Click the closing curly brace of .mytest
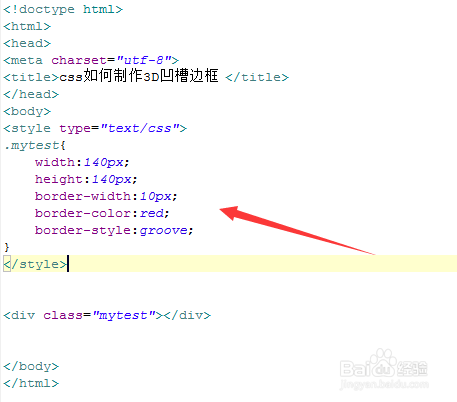The width and height of the screenshot is (457, 402). 7,247
